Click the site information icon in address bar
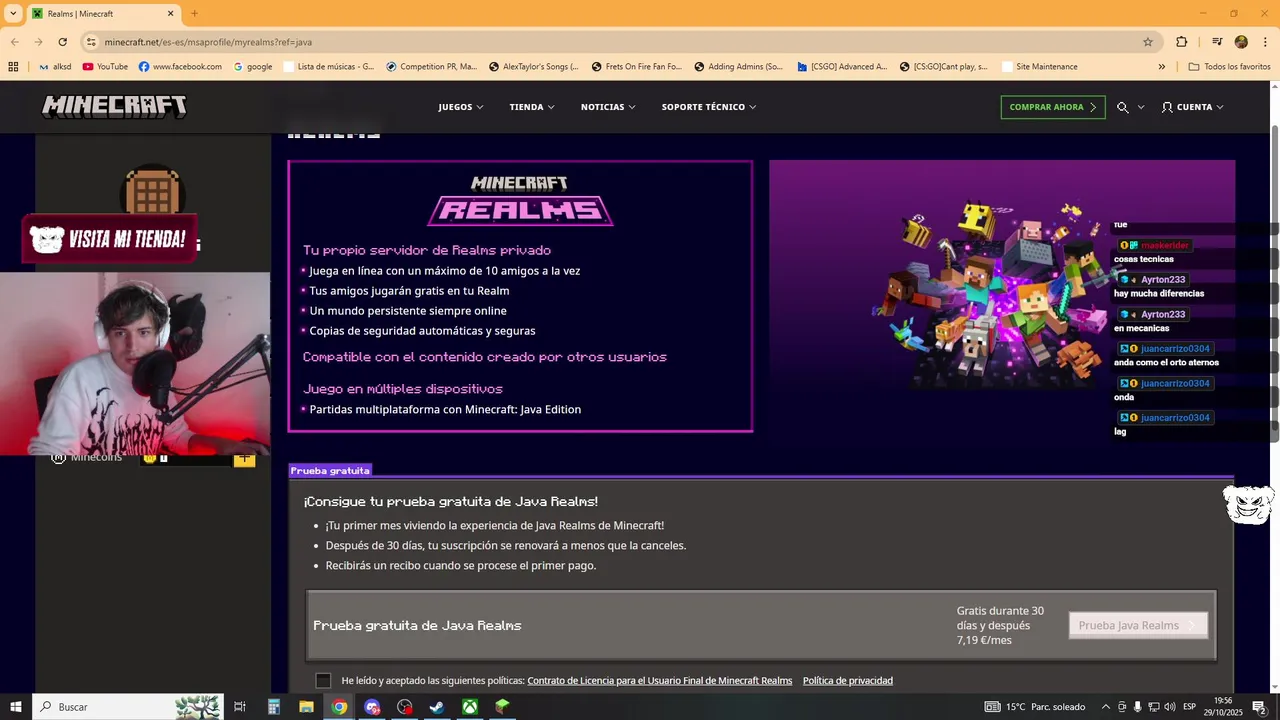1280x720 pixels. pyautogui.click(x=91, y=42)
